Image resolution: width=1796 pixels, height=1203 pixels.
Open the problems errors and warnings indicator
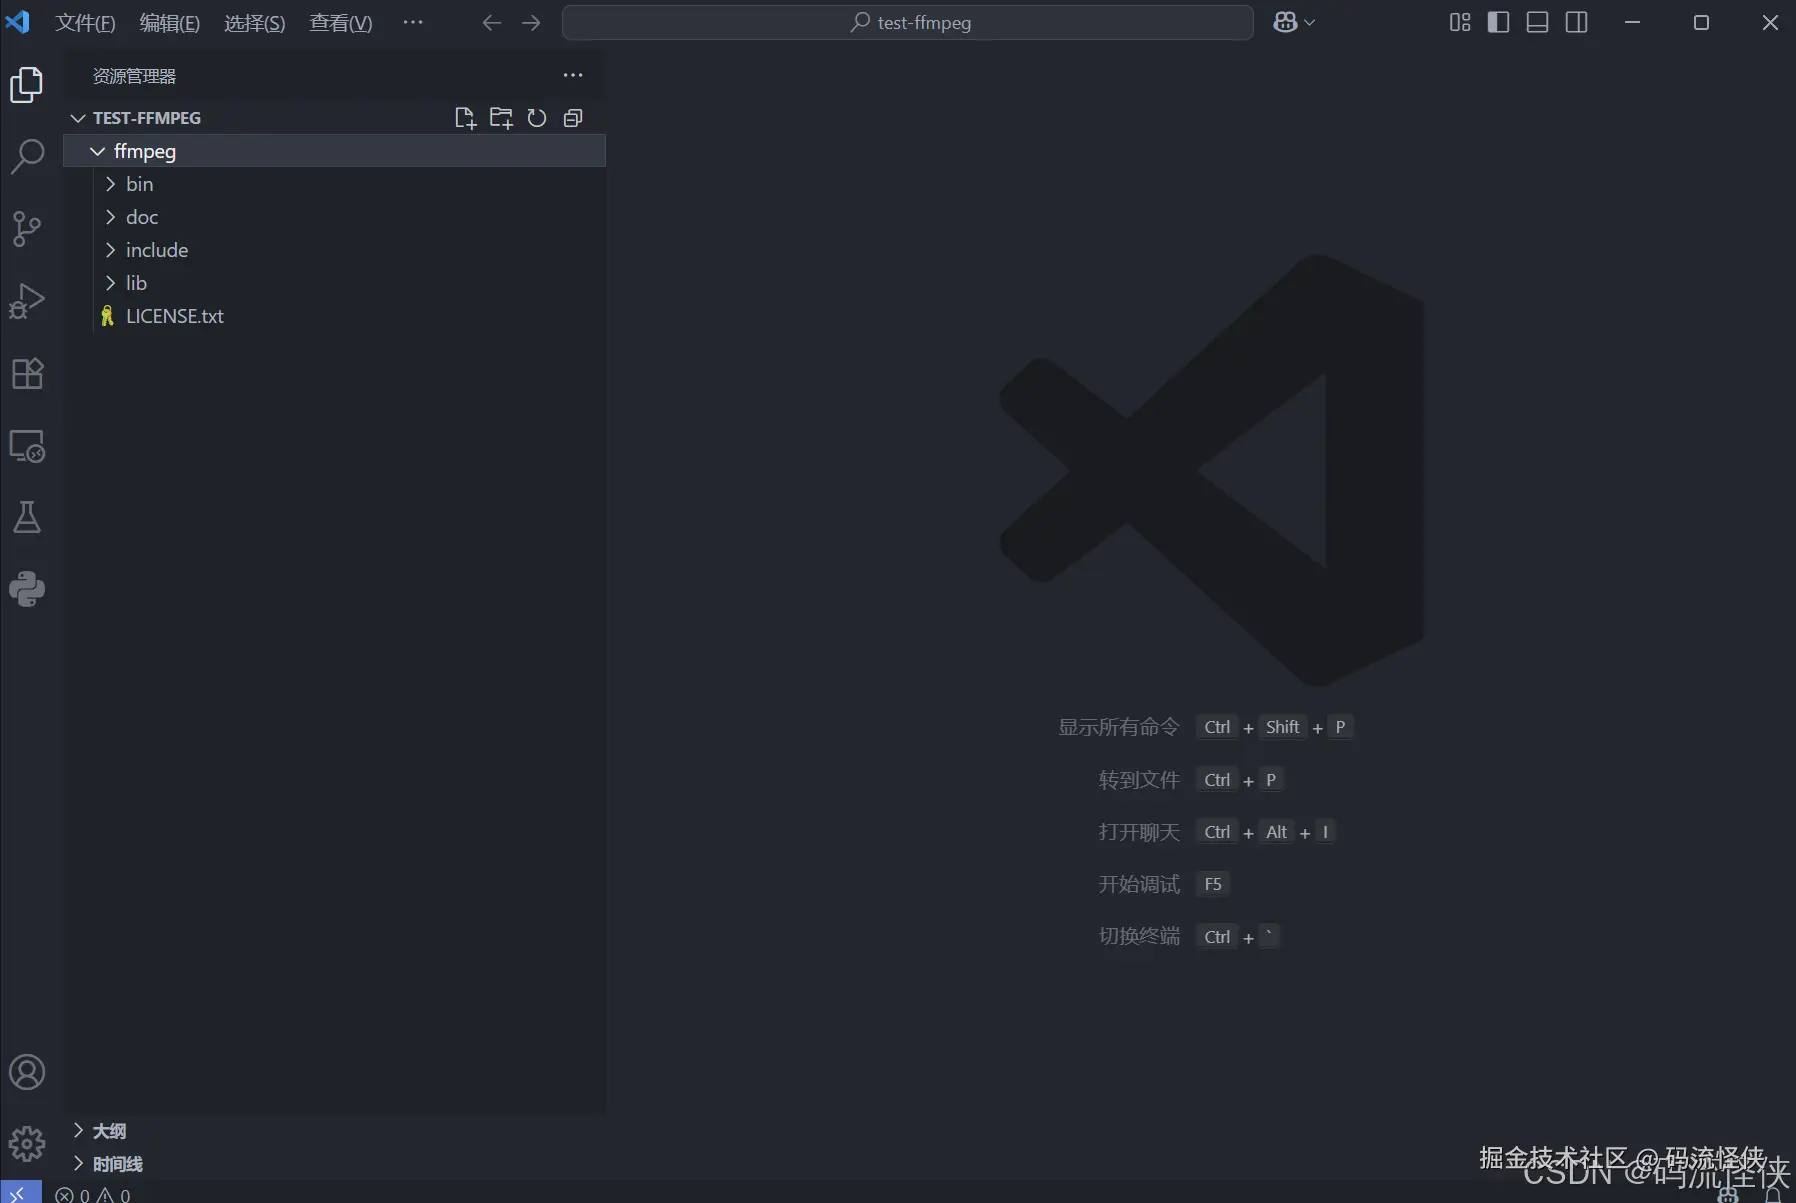93,1194
